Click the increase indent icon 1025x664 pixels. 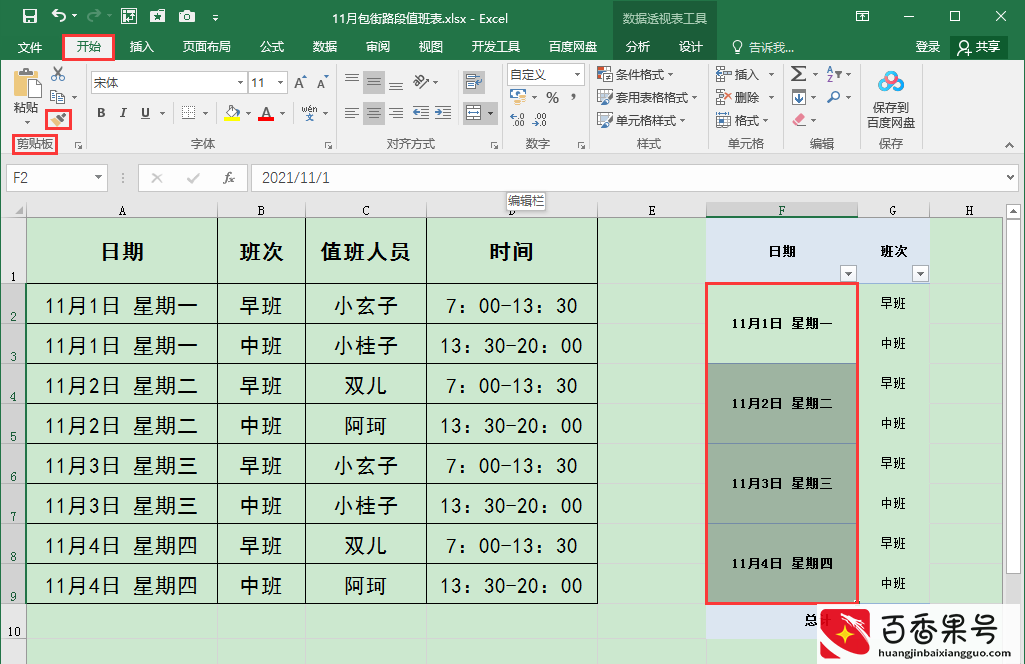point(443,113)
